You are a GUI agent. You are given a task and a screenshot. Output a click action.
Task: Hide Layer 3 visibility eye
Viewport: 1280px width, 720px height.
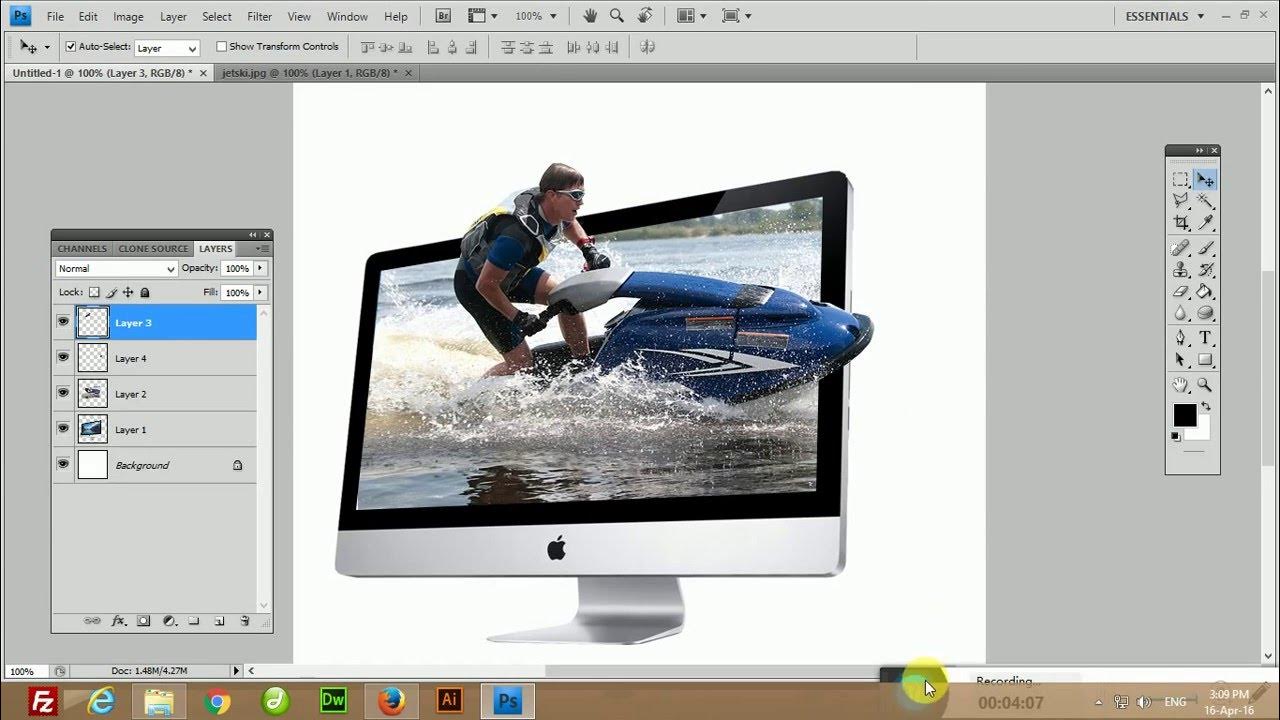[64, 322]
